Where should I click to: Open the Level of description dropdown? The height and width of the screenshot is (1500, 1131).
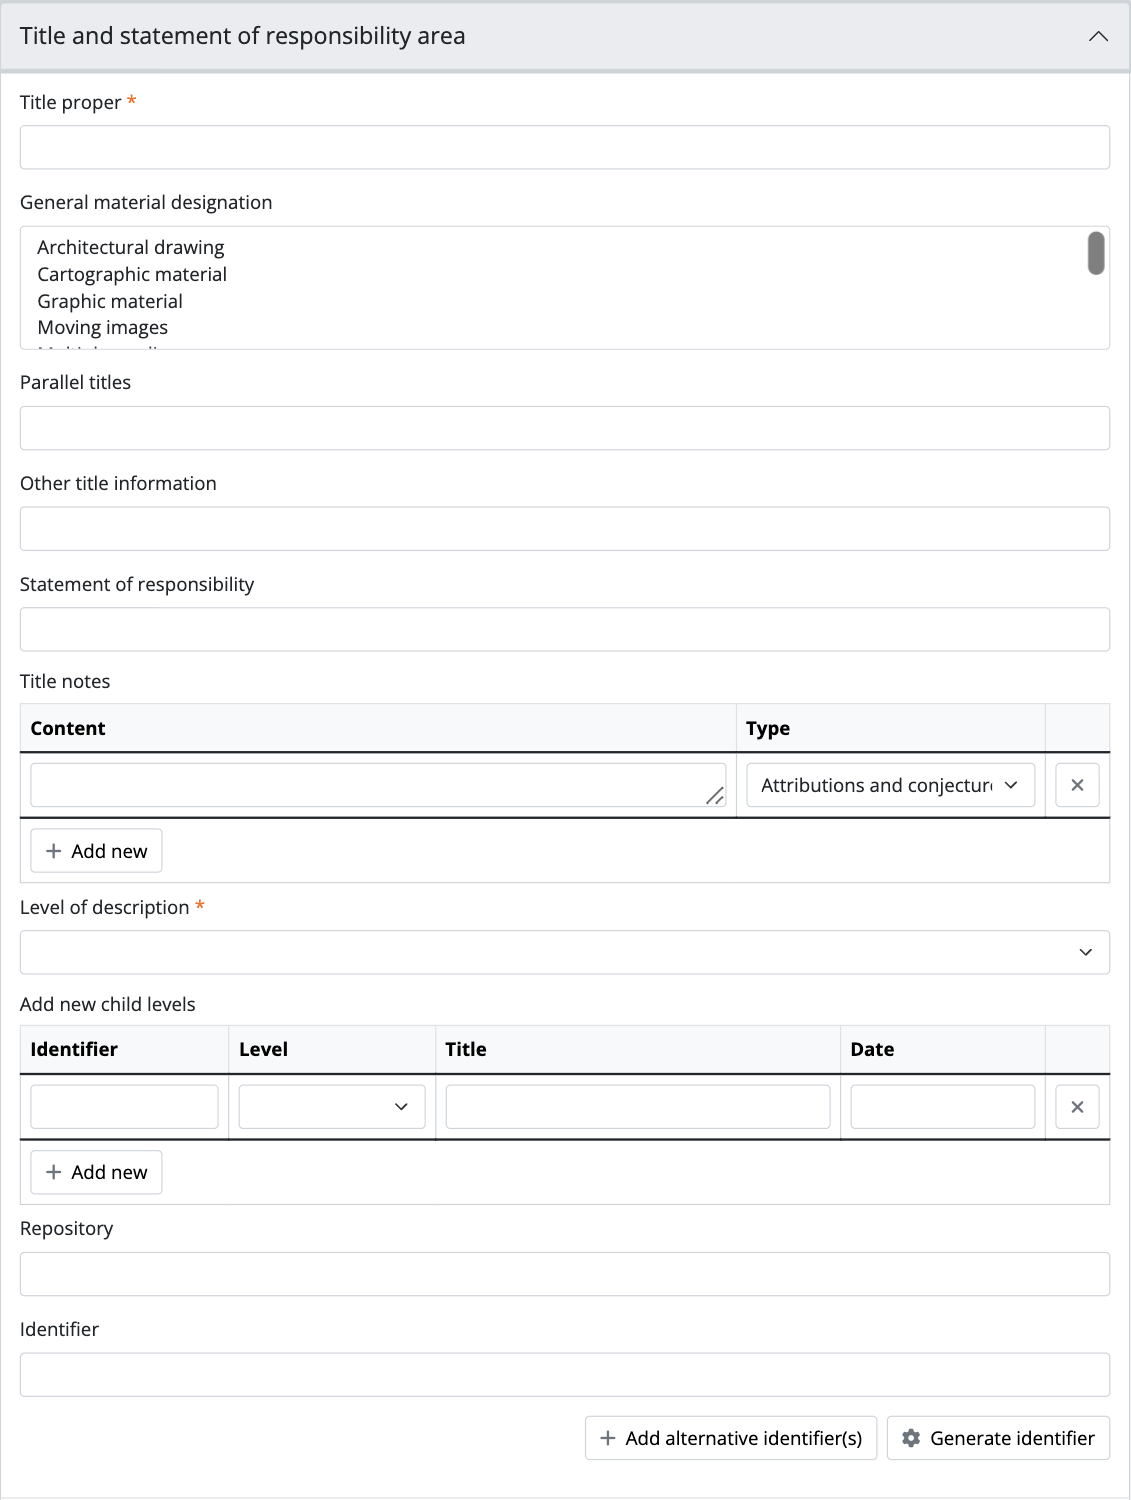click(x=565, y=952)
